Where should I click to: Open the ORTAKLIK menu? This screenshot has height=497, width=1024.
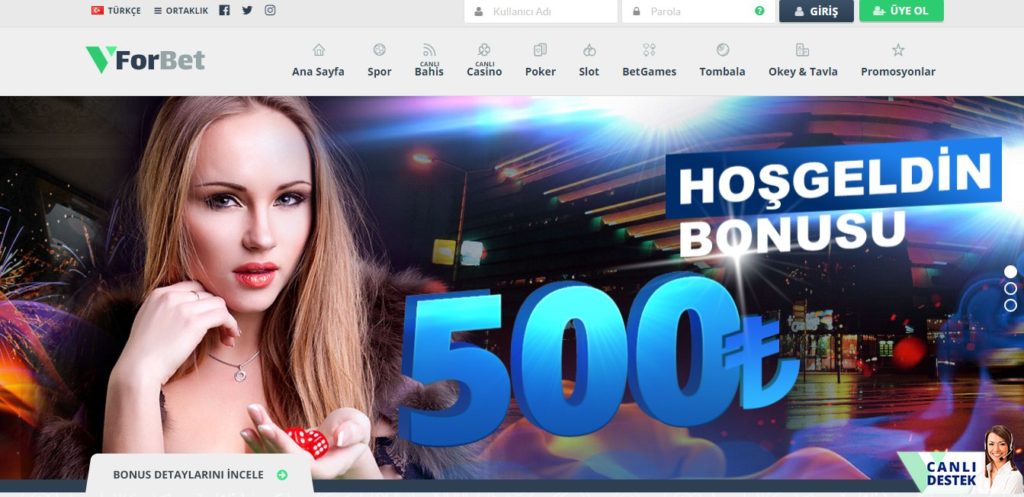click(x=182, y=10)
